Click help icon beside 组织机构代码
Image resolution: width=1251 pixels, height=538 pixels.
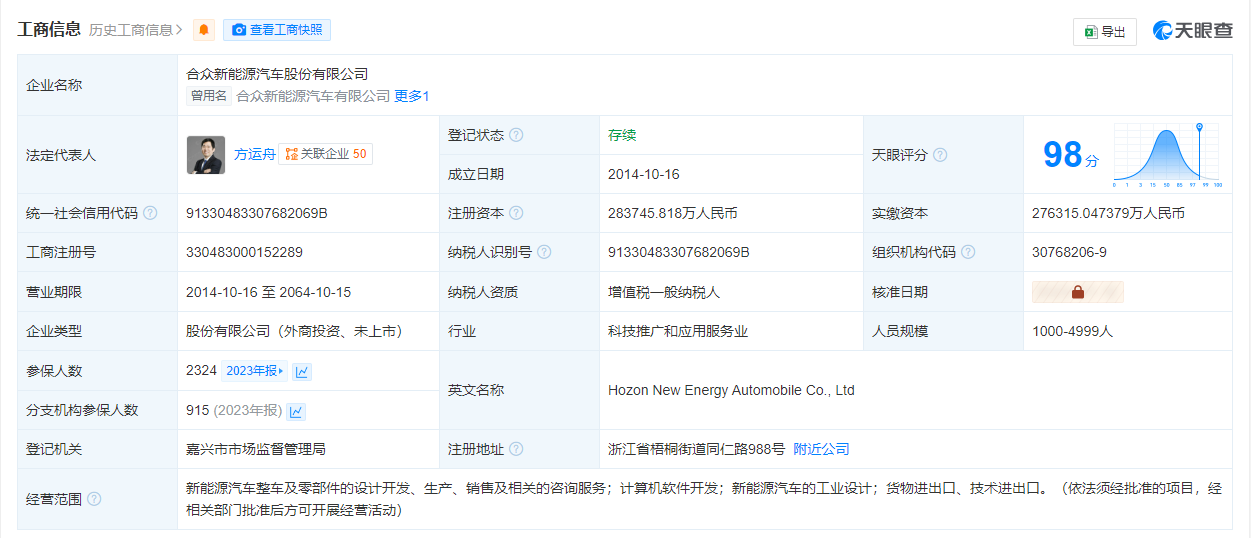pos(968,252)
